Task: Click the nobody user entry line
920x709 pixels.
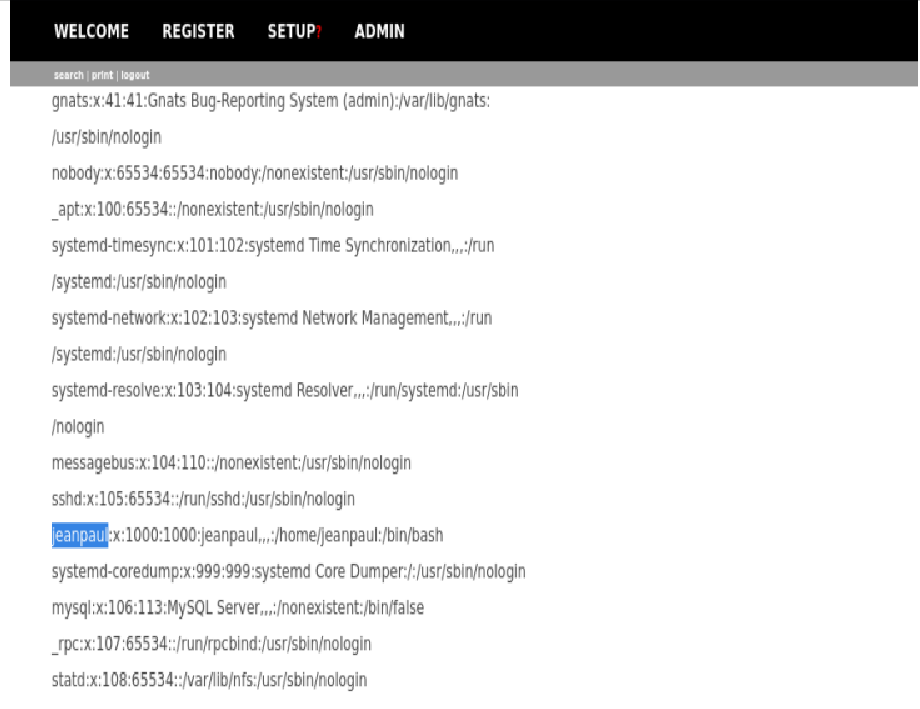Action: coord(254,173)
